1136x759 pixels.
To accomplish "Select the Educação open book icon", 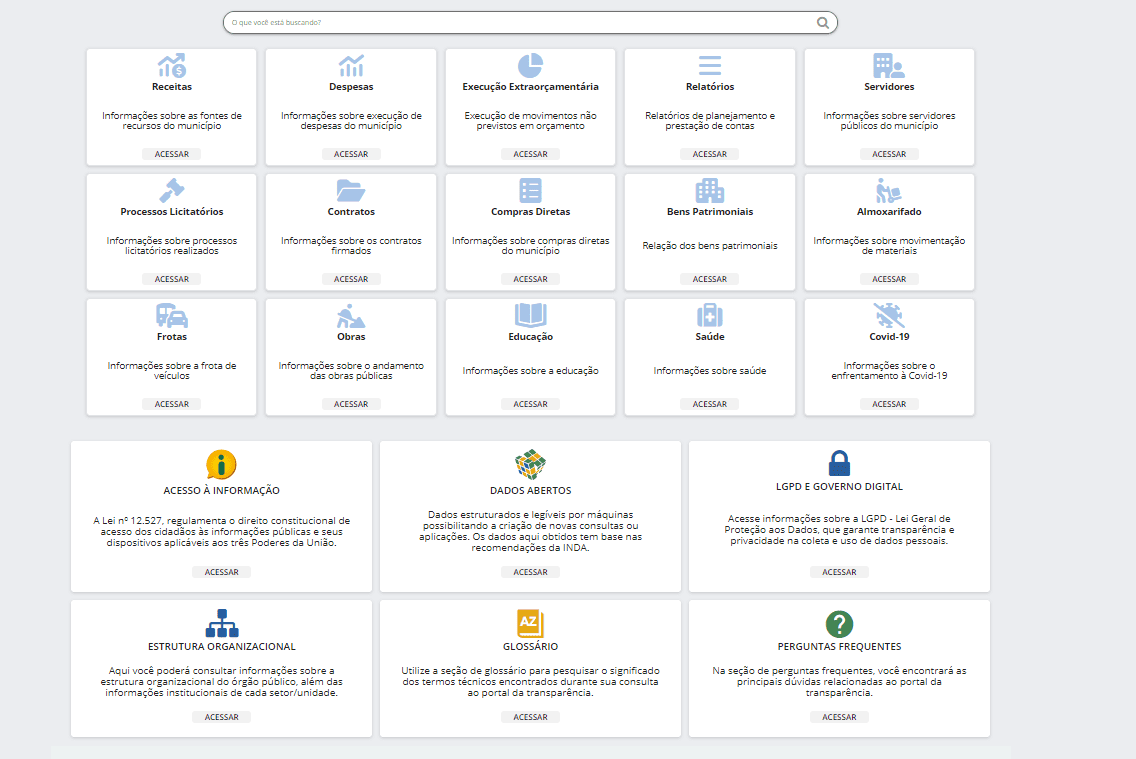I will [x=530, y=316].
